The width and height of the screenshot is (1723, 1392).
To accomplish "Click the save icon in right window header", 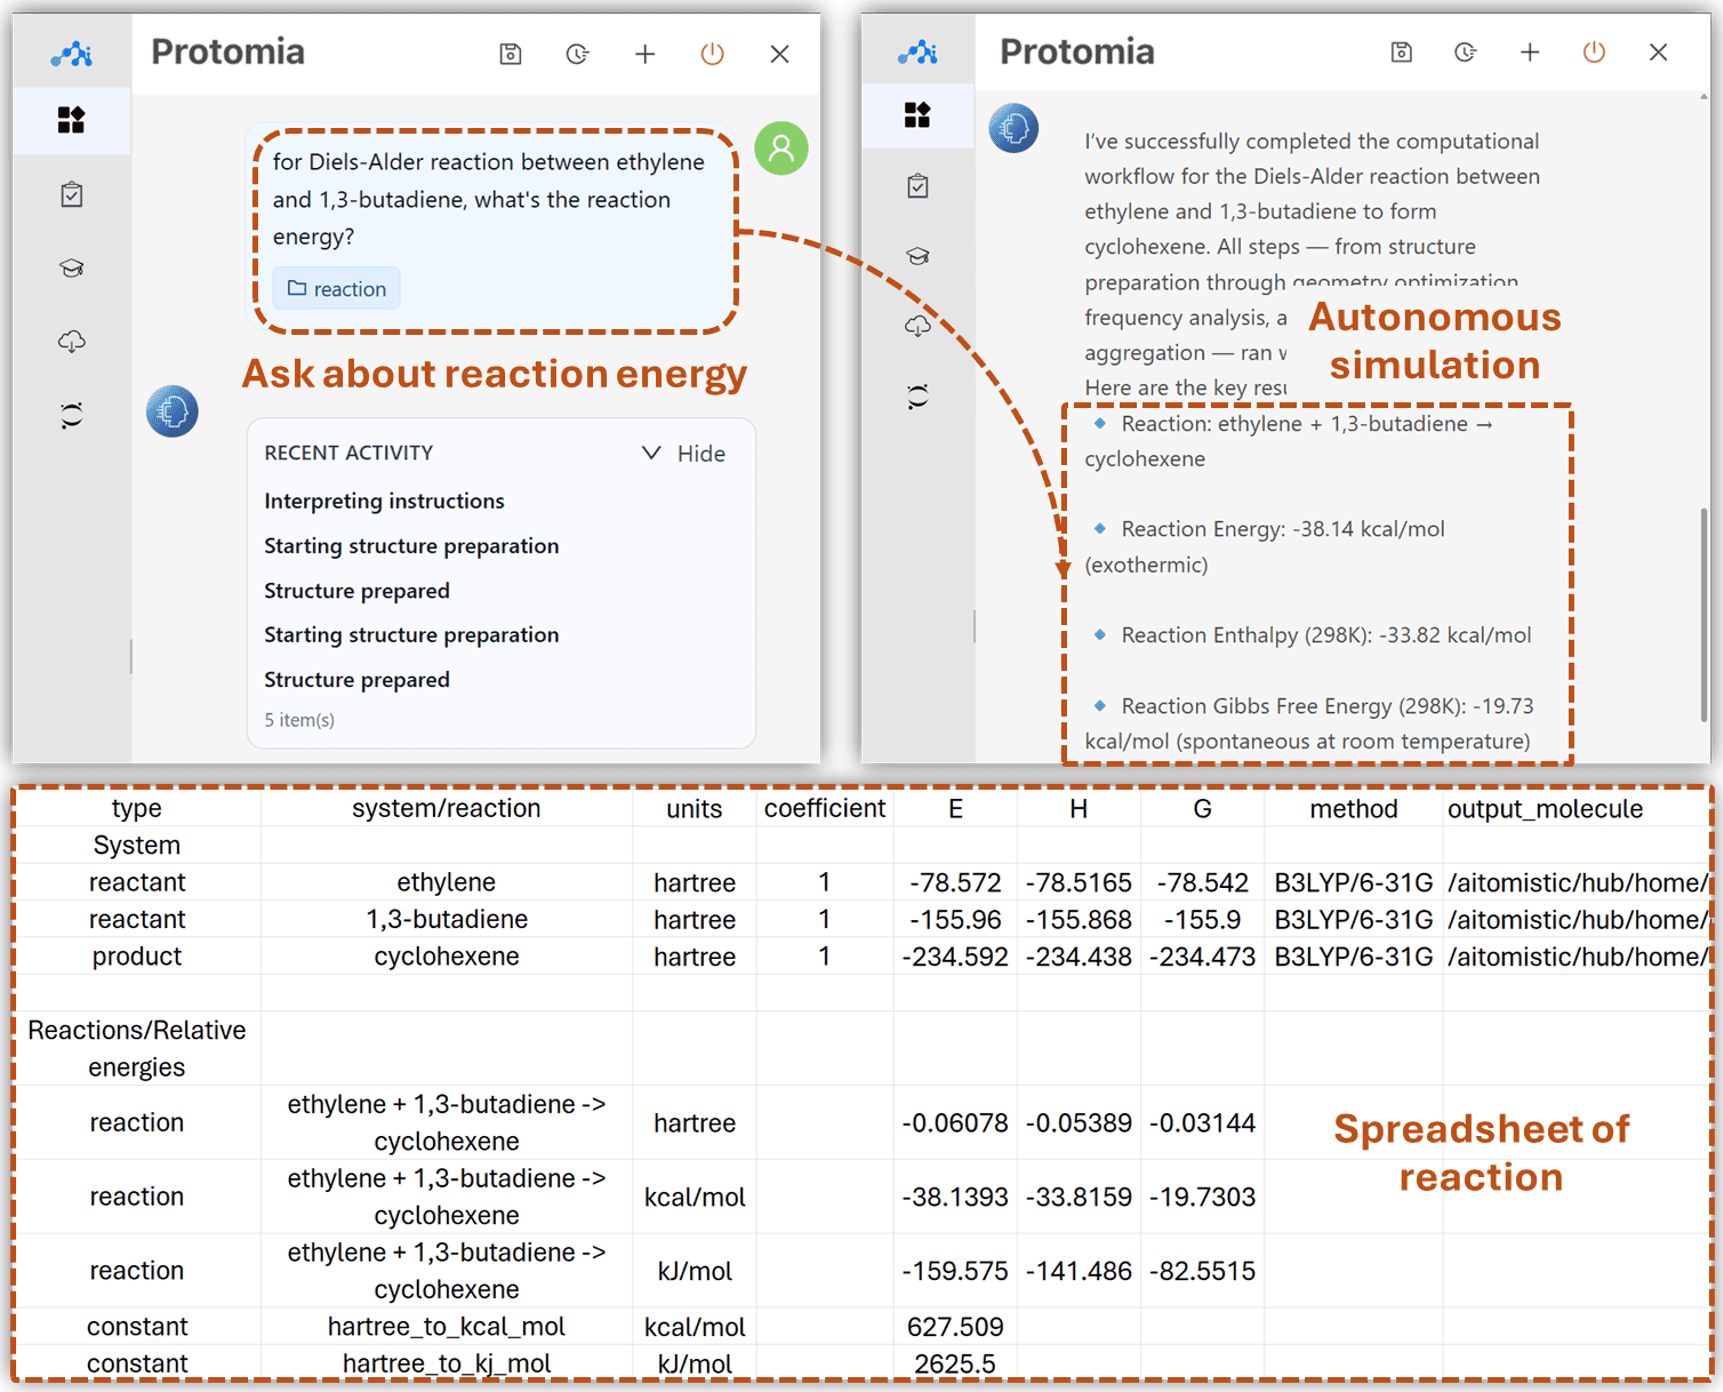I will coord(1401,52).
